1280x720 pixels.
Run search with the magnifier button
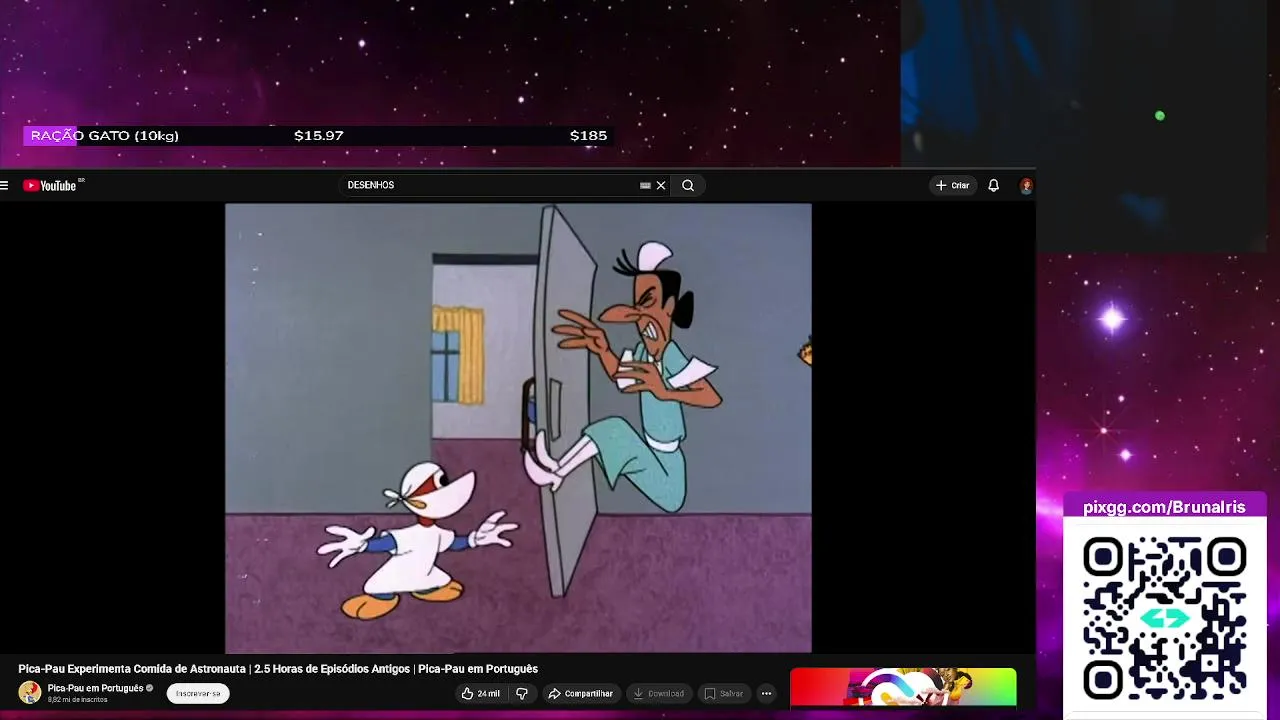(688, 185)
